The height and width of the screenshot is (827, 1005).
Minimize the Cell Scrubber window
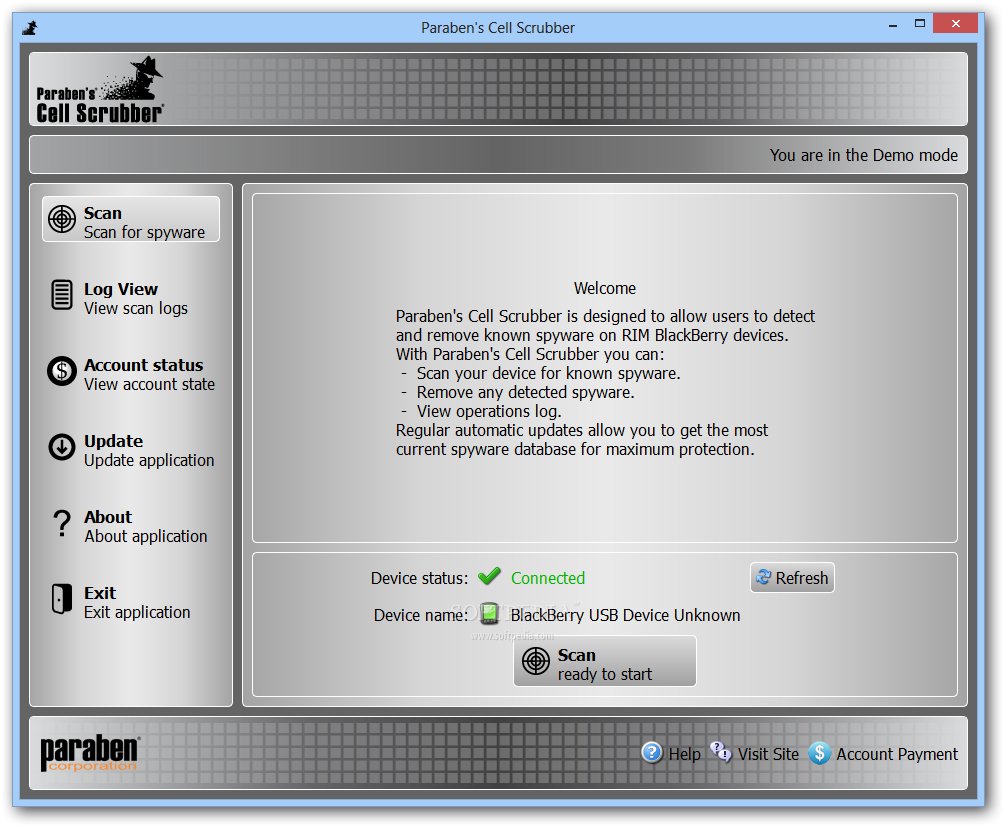click(893, 24)
